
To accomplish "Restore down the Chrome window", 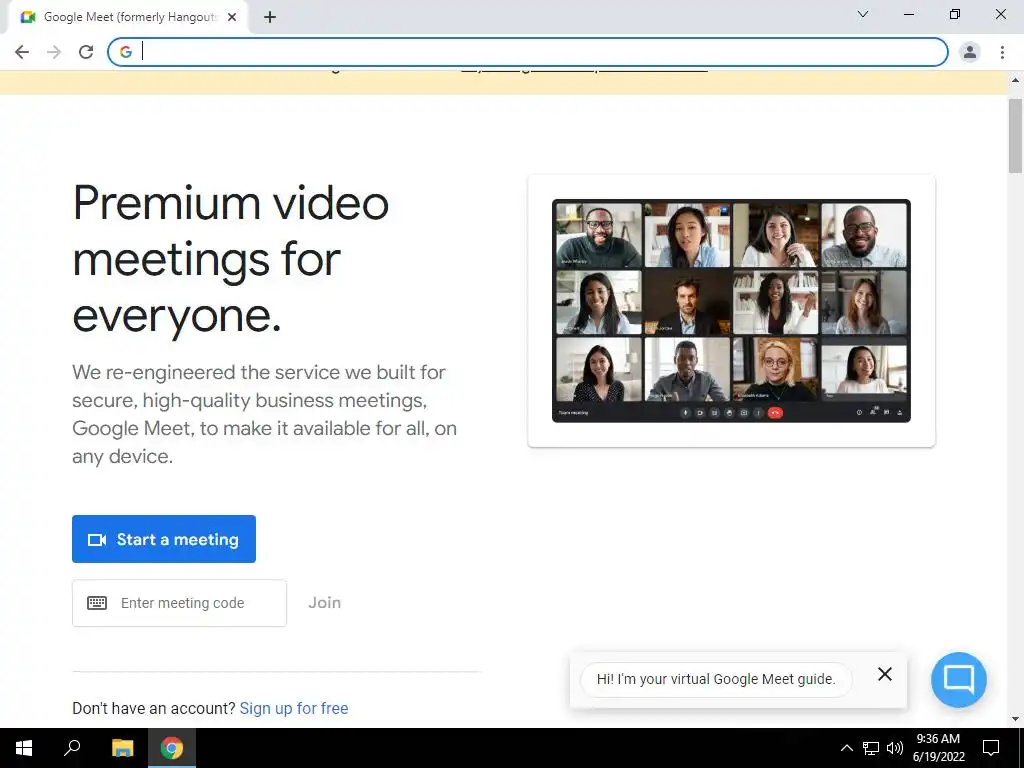I will coord(955,14).
